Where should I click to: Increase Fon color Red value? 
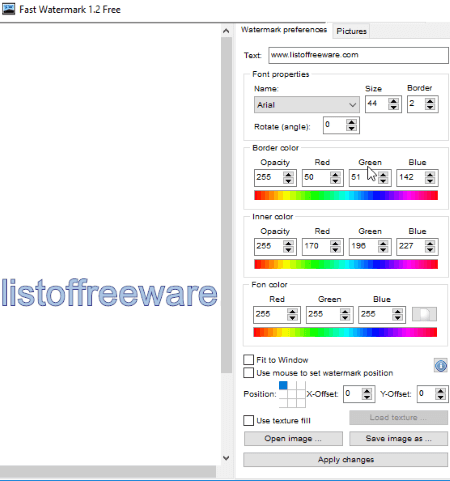pyautogui.click(x=292, y=311)
